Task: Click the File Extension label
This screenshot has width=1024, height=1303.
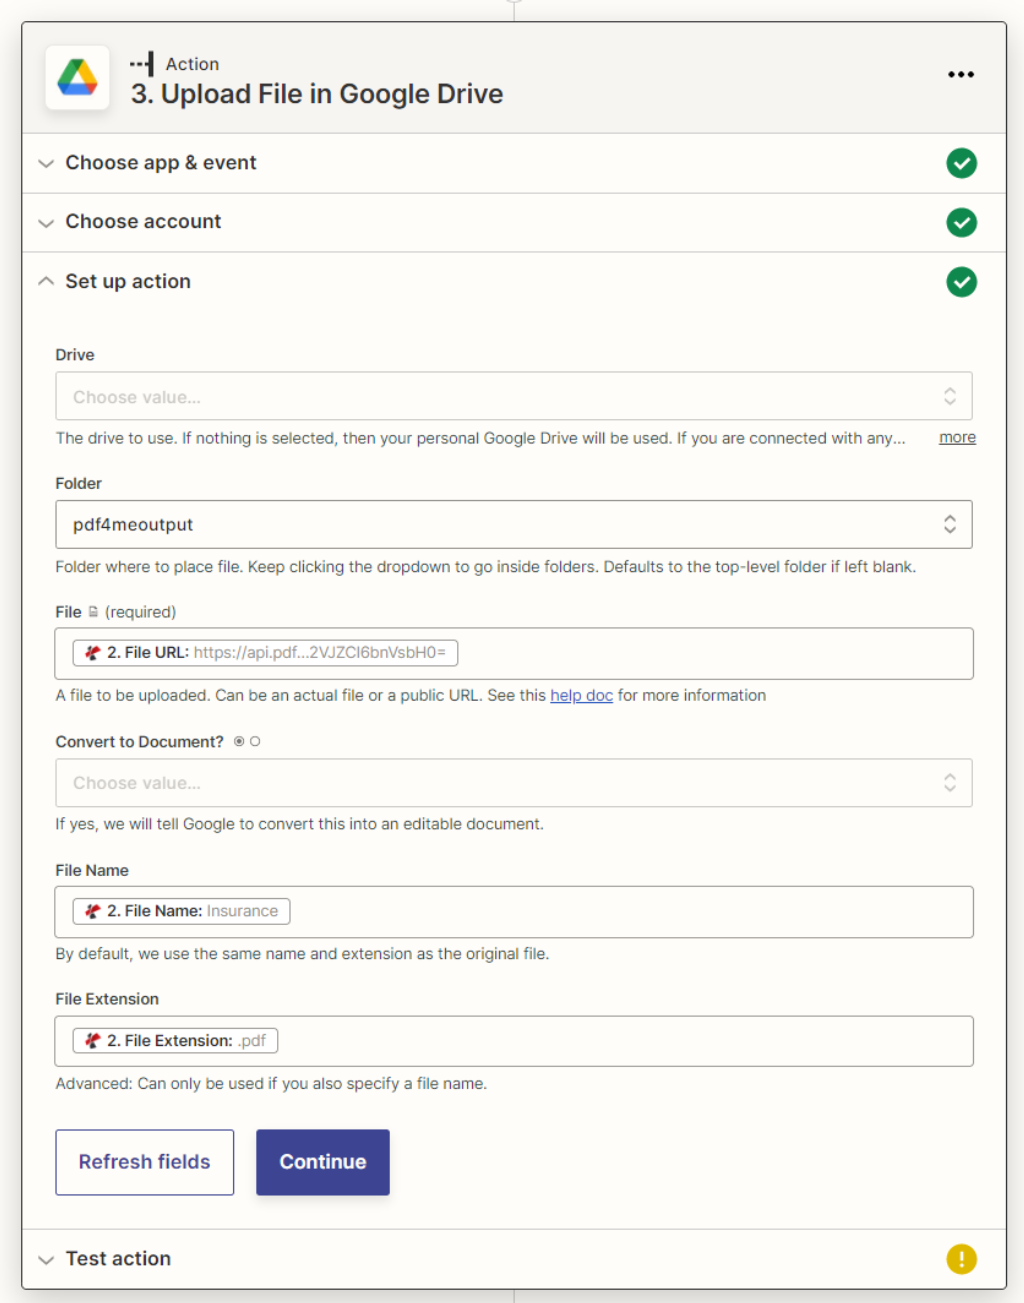Action: coord(107,999)
